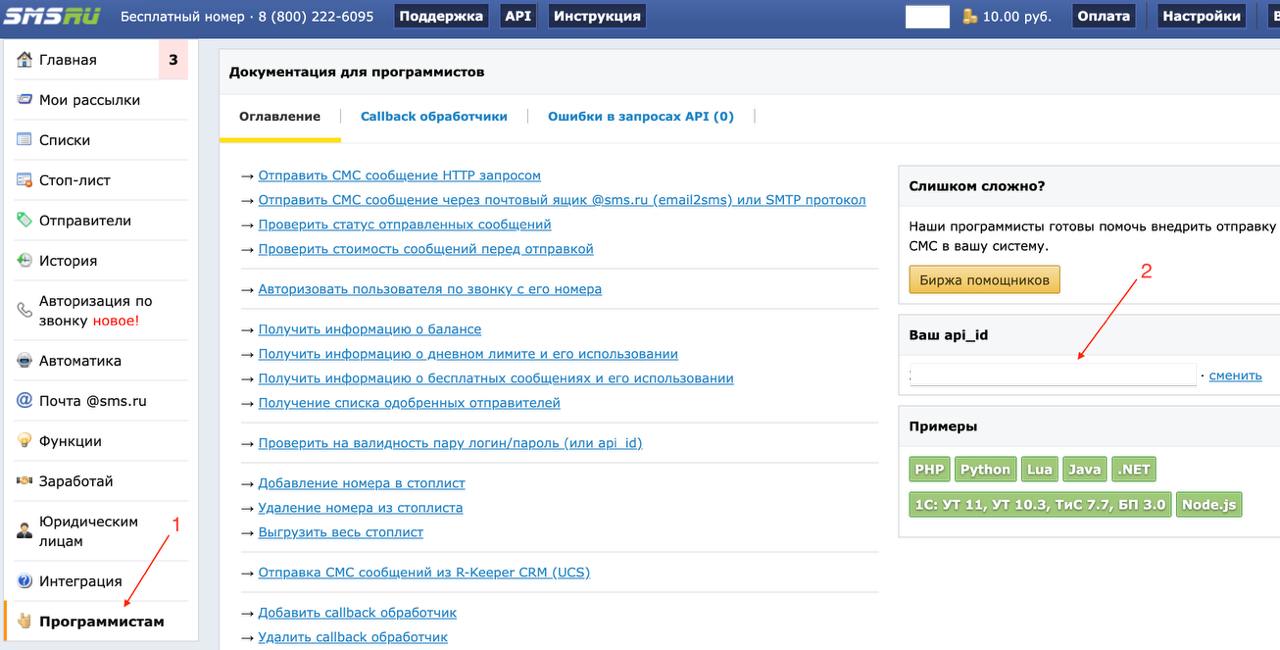Click the История clock icon
Image resolution: width=1280 pixels, height=650 pixels.
click(x=25, y=261)
